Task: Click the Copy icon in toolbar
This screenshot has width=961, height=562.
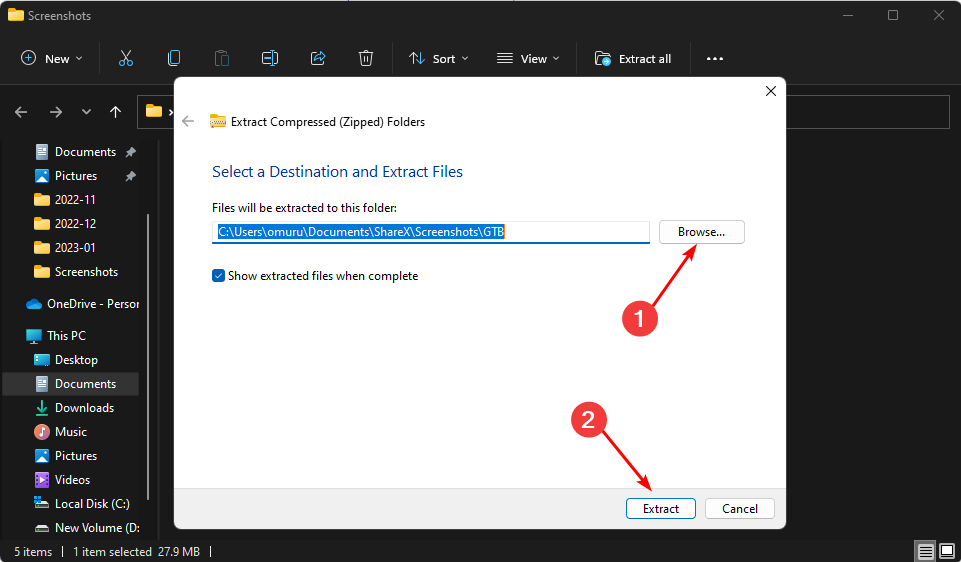Action: [174, 59]
